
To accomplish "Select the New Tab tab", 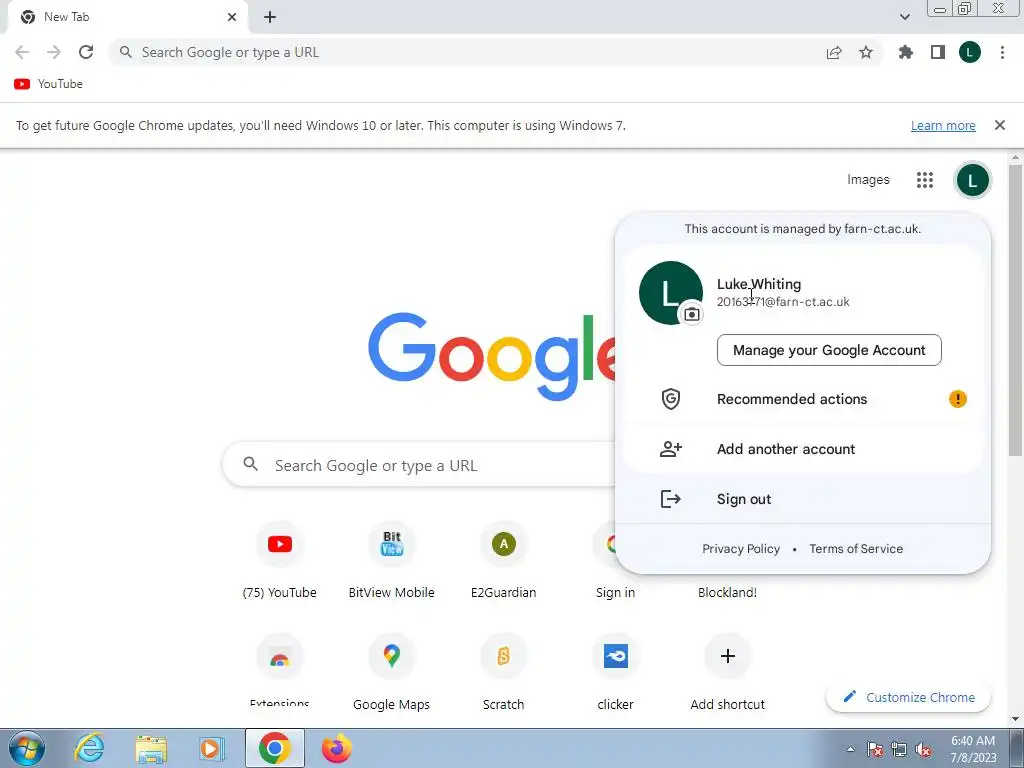I will tap(127, 18).
